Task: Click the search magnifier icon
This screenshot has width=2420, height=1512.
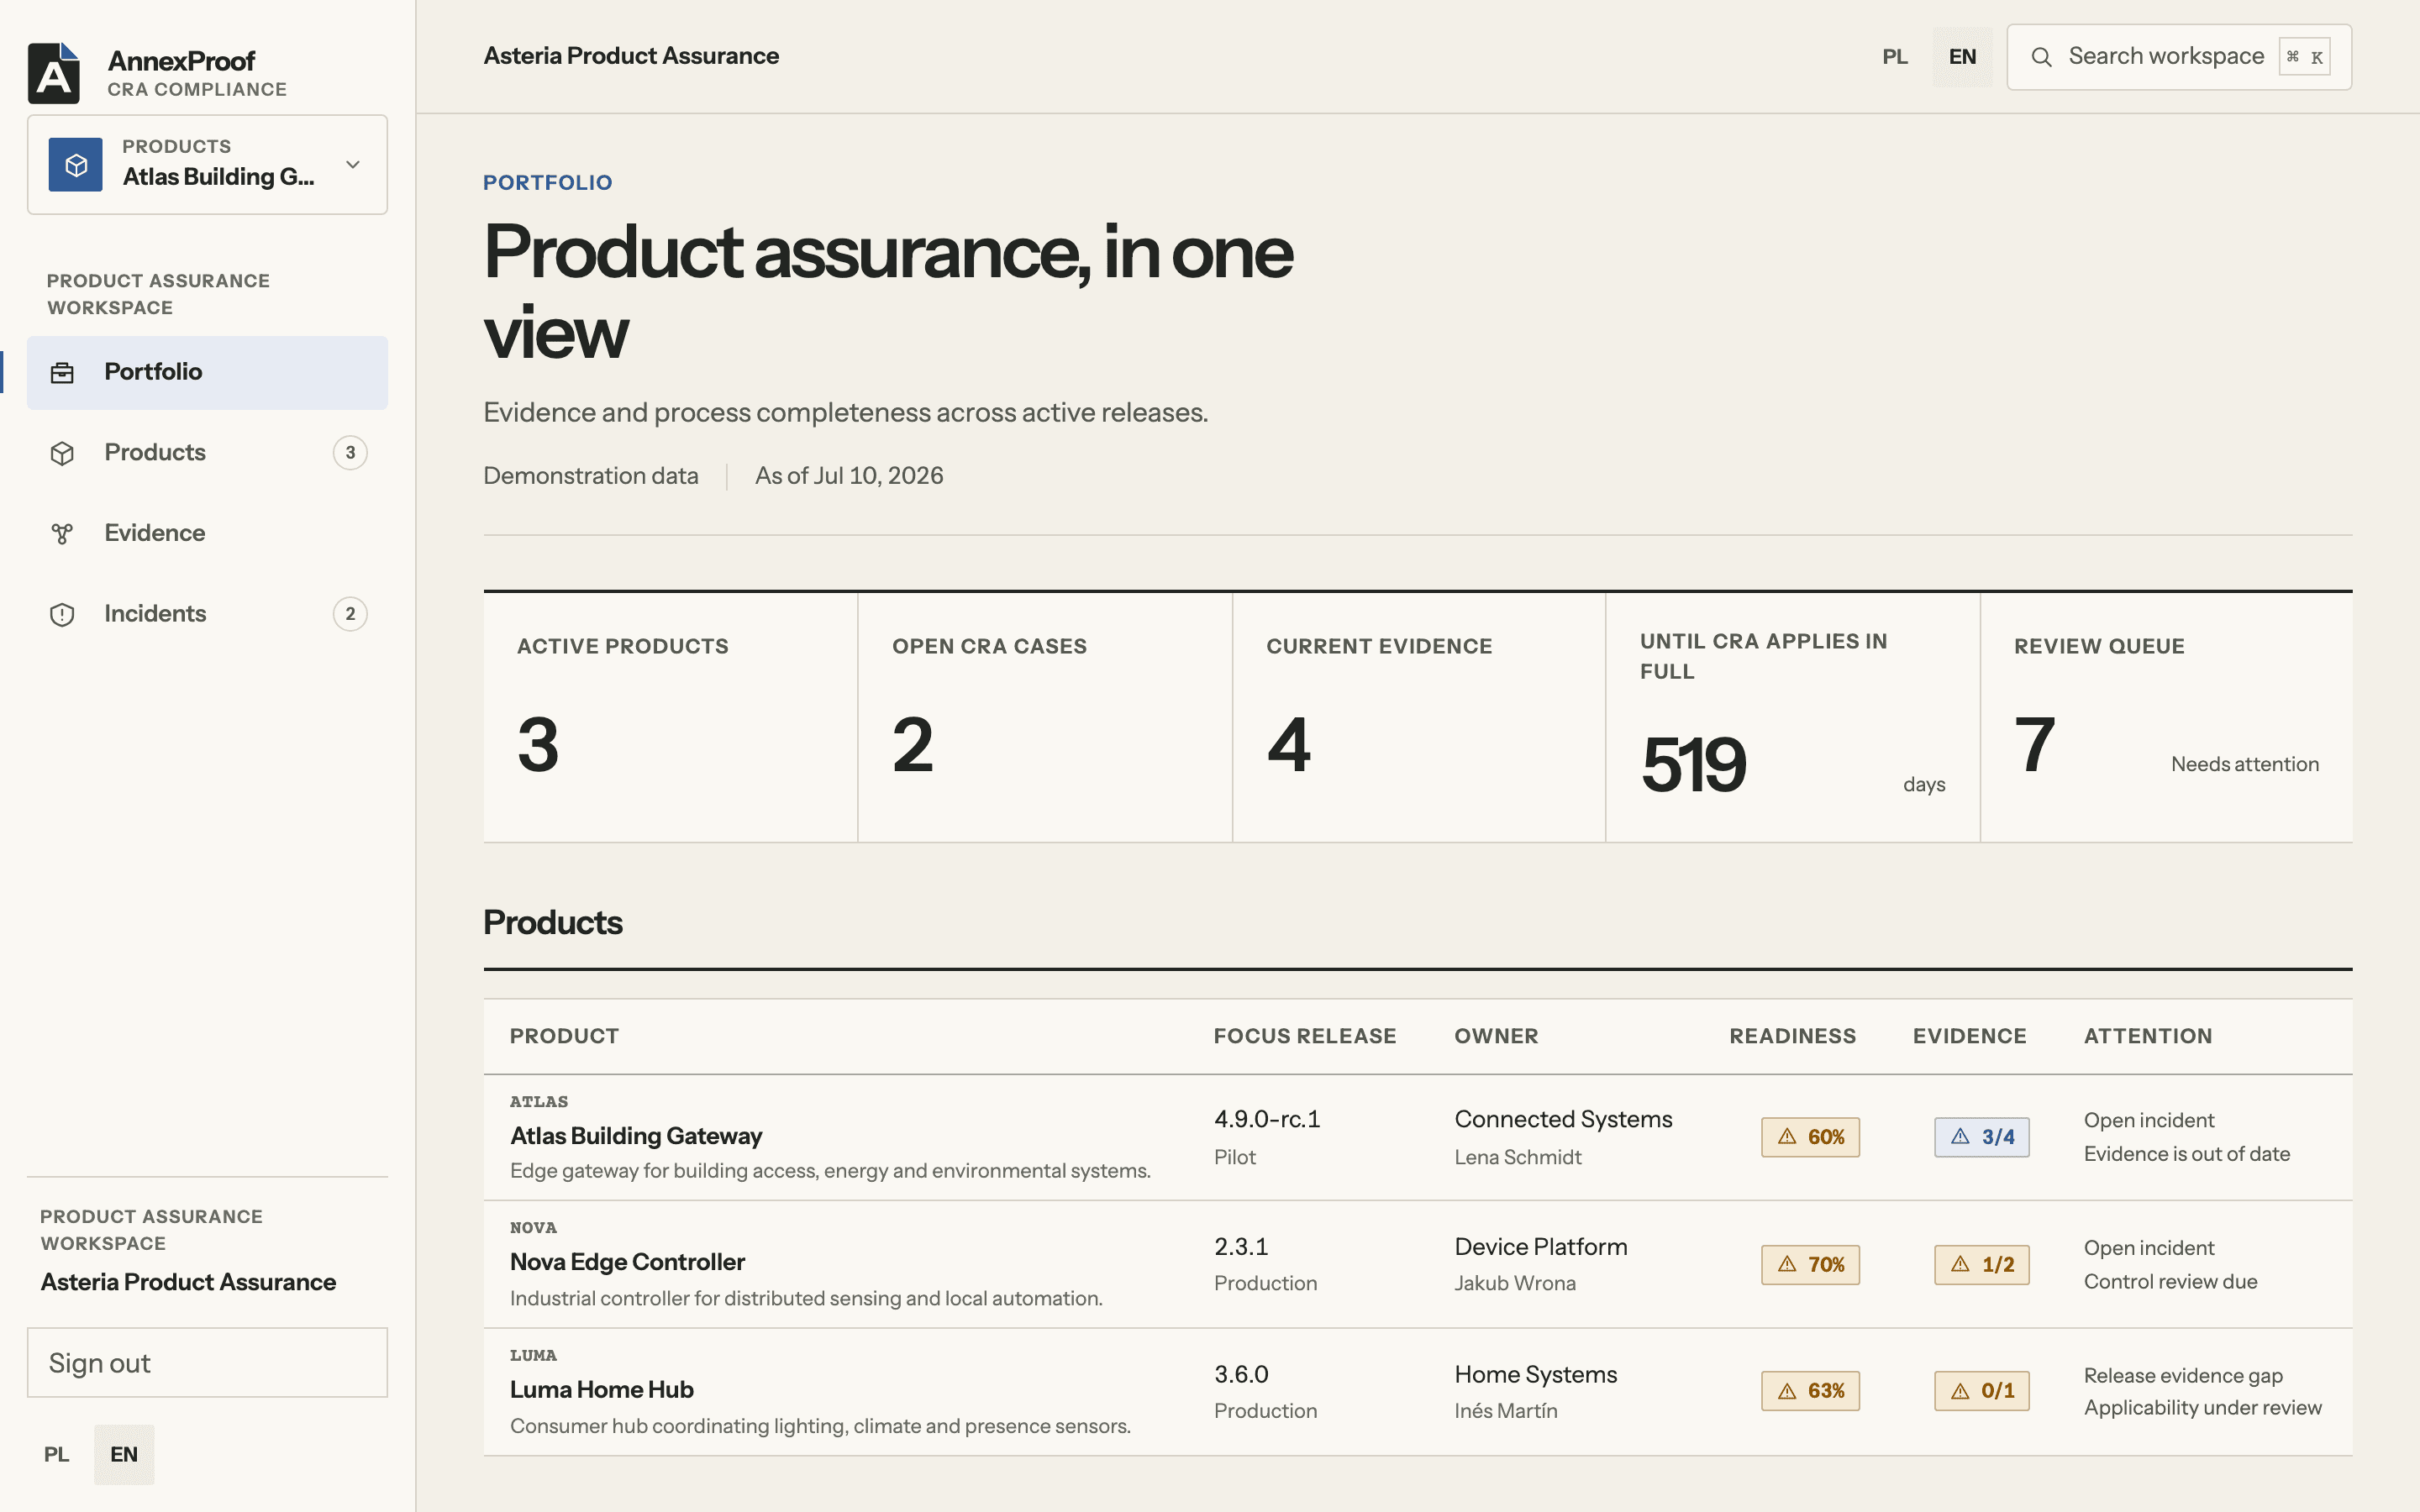Action: tap(2041, 57)
